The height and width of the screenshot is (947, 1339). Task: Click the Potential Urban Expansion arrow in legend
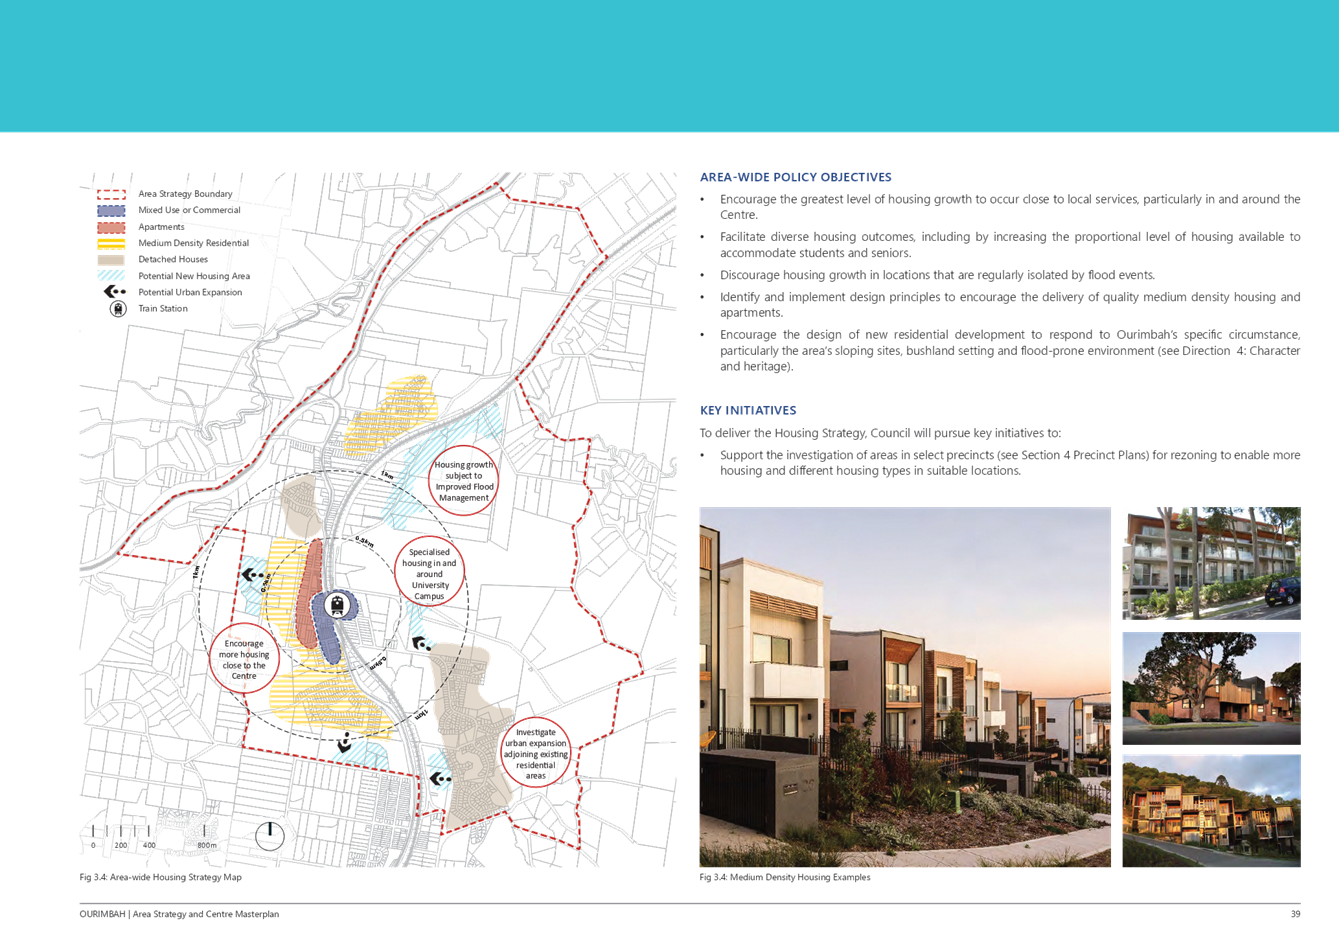114,292
